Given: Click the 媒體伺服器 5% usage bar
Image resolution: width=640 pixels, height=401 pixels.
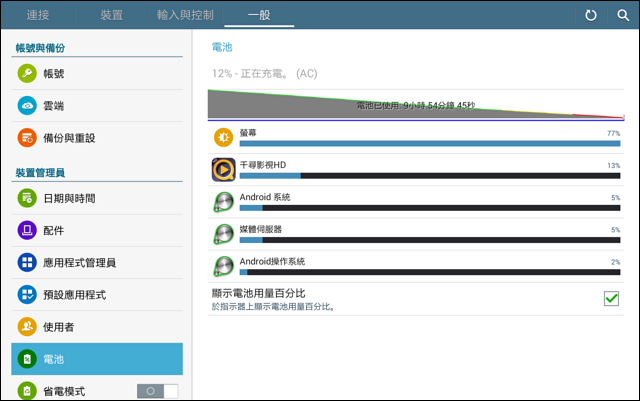Looking at the screenshot, I should [x=430, y=240].
